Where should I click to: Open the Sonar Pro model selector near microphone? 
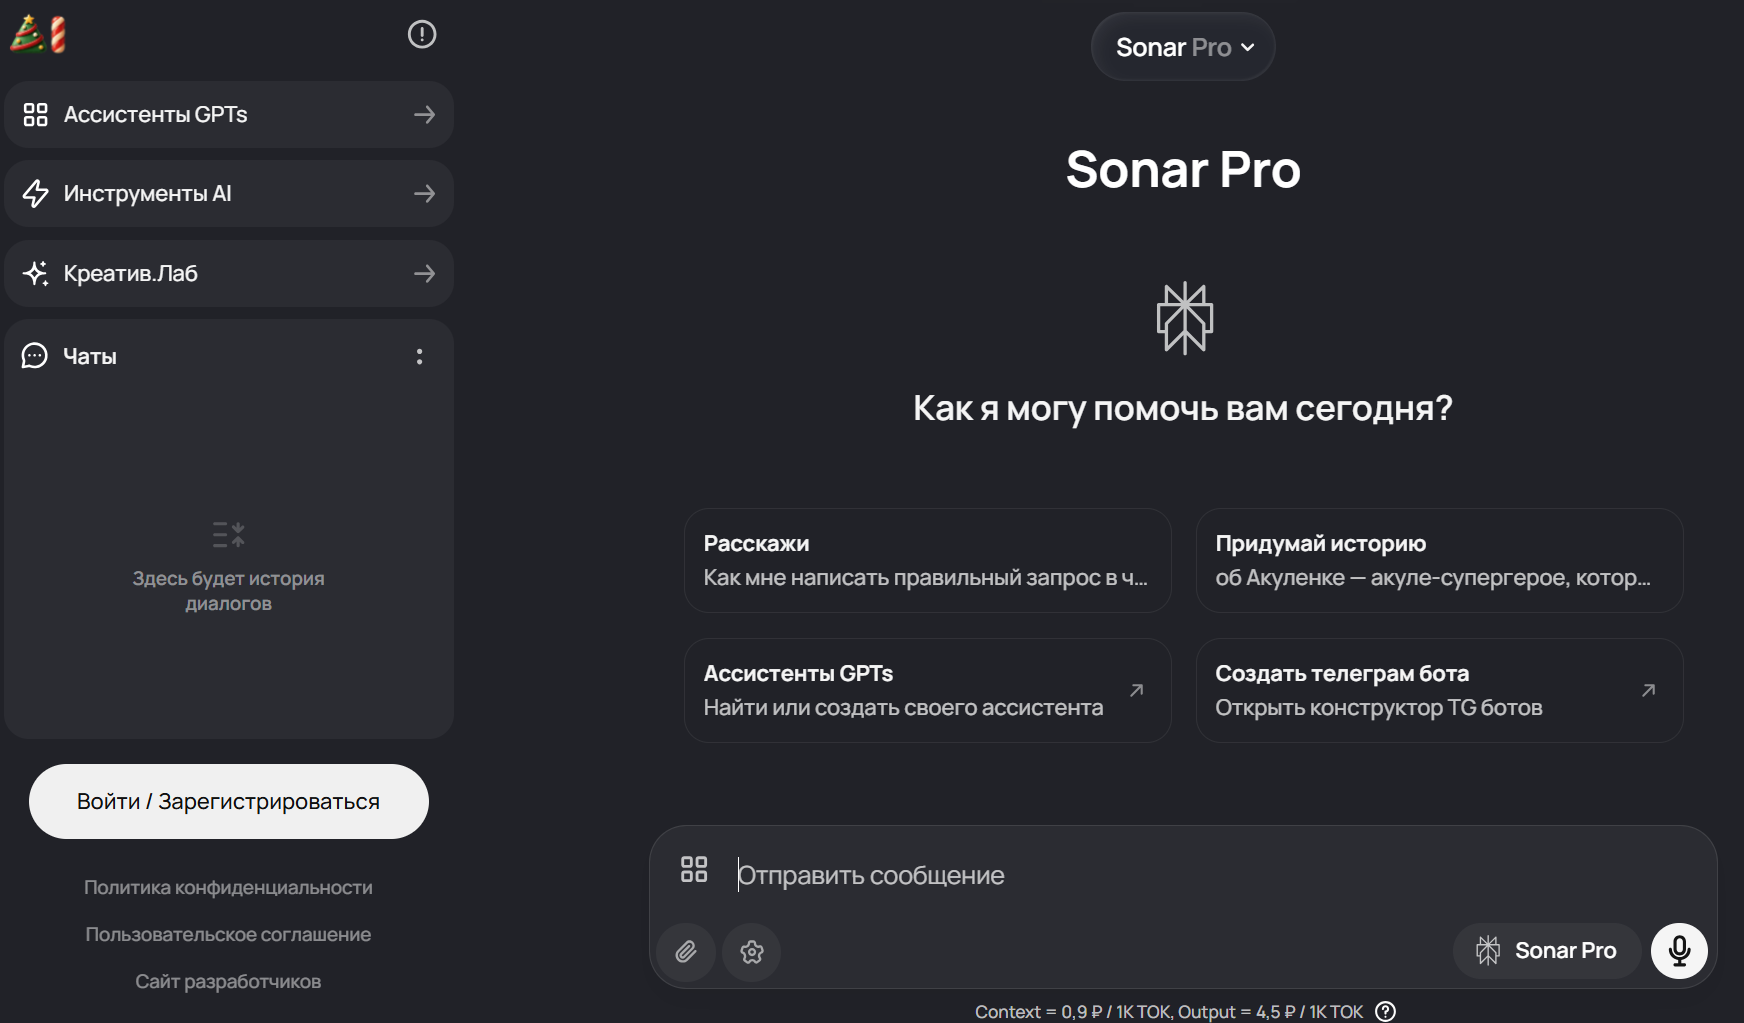[x=1546, y=950]
